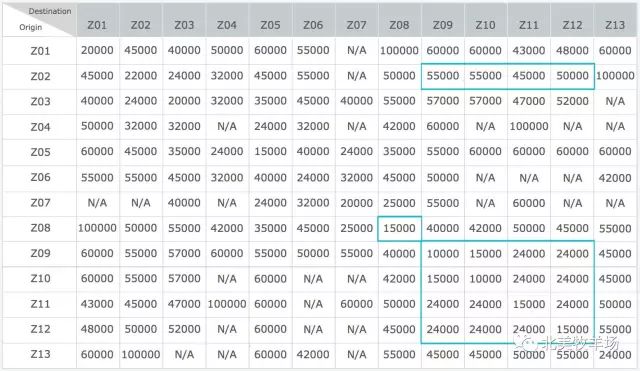The width and height of the screenshot is (640, 371).
Task: Select the 43000 cell under Z11 in row Z01
Action: pos(529,50)
